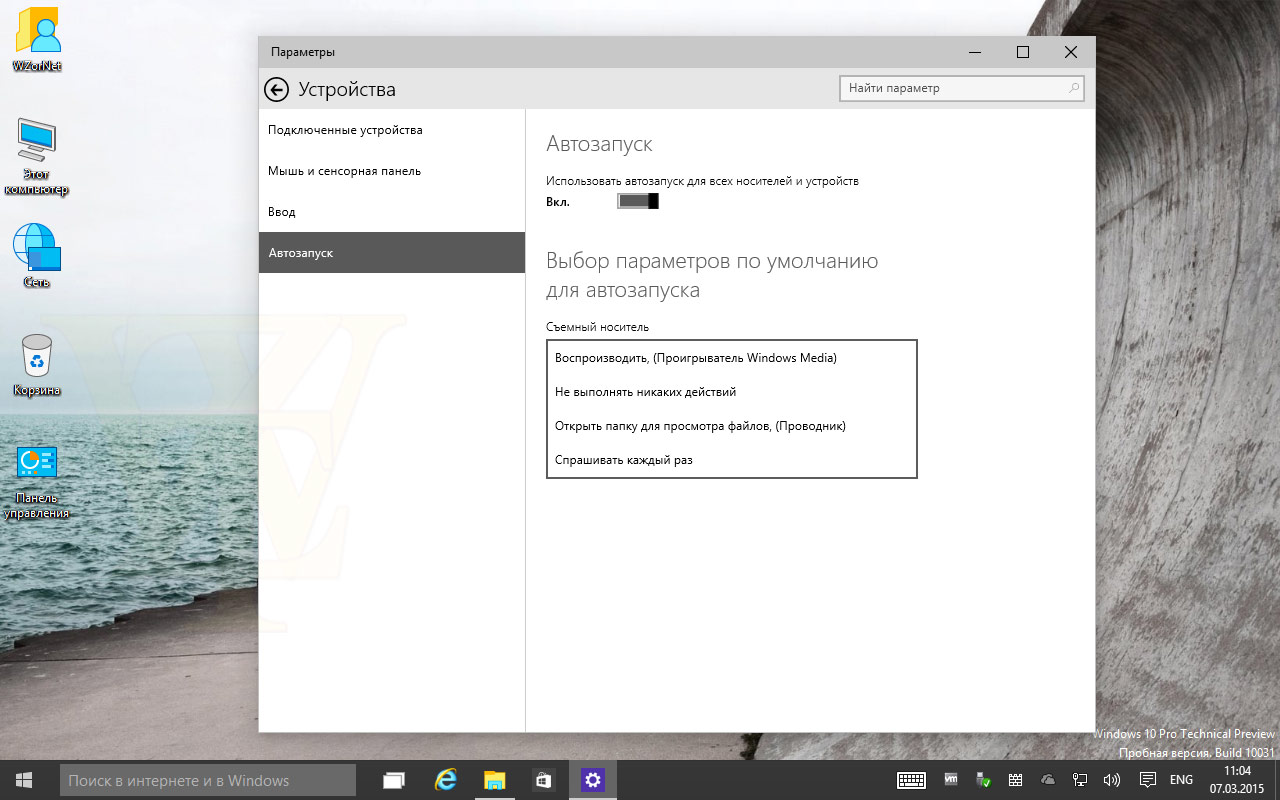Open Подключенные устройства section

(x=392, y=130)
